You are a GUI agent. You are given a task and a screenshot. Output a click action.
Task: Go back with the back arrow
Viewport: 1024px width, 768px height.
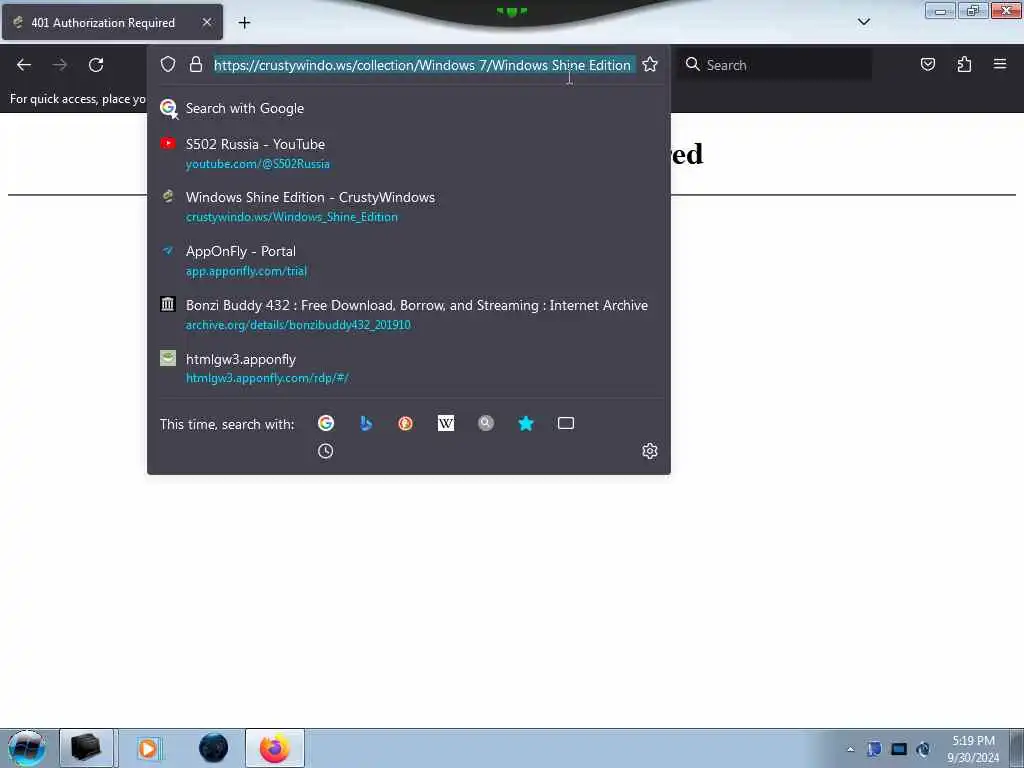(x=24, y=65)
